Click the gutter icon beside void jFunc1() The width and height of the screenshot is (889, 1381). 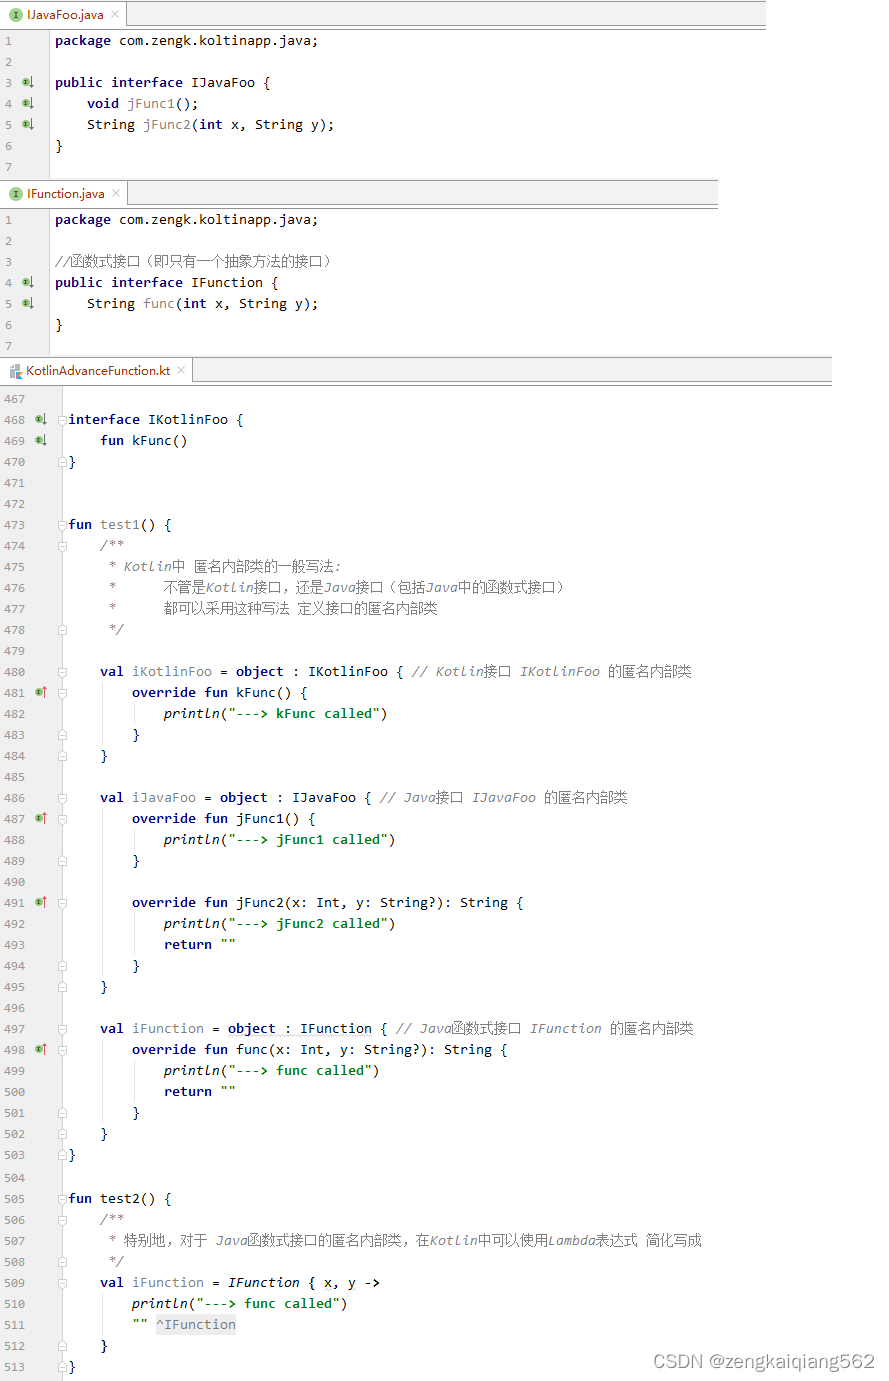point(28,103)
